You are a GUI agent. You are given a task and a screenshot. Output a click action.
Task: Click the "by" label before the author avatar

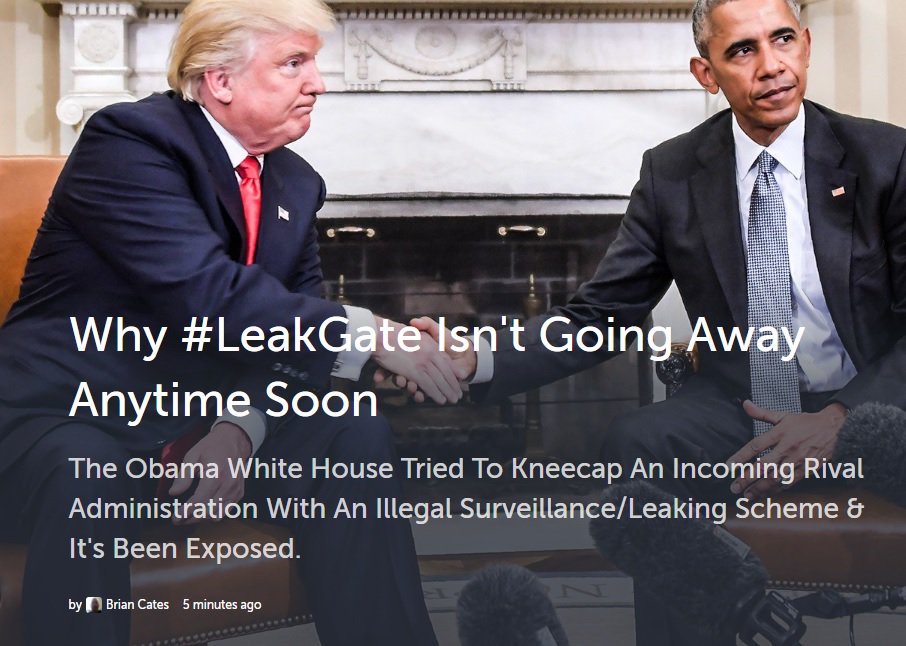pyautogui.click(x=75, y=604)
